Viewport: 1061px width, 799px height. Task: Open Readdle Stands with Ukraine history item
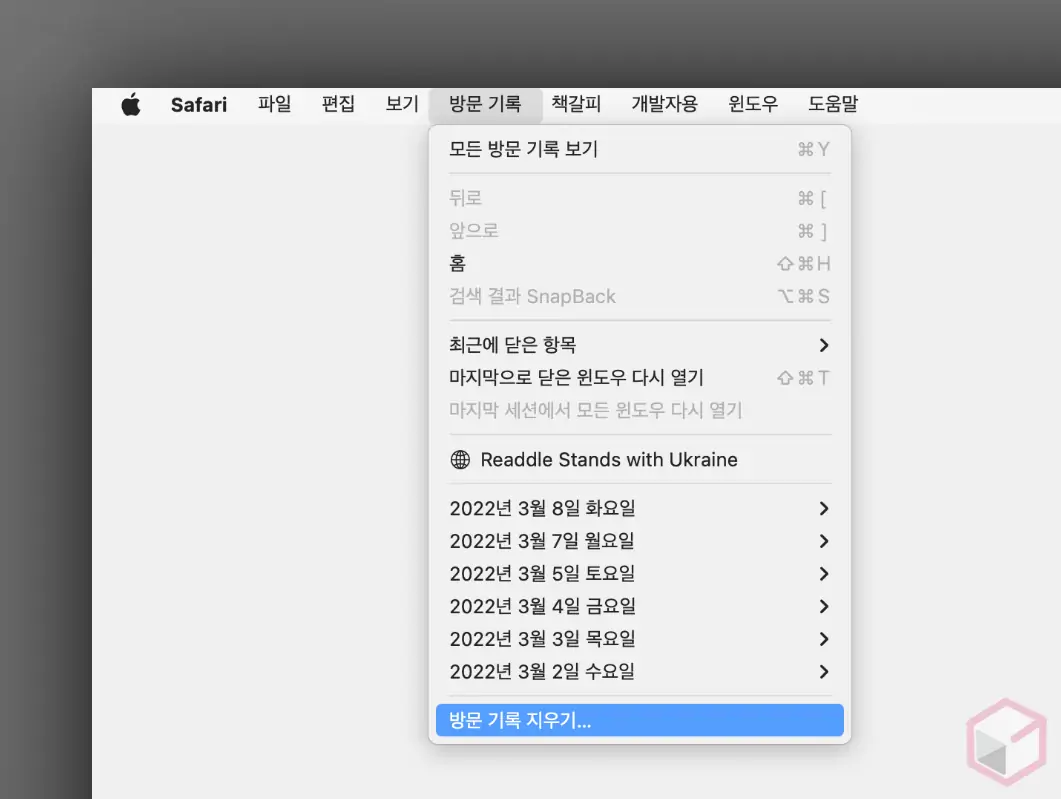(x=639, y=459)
